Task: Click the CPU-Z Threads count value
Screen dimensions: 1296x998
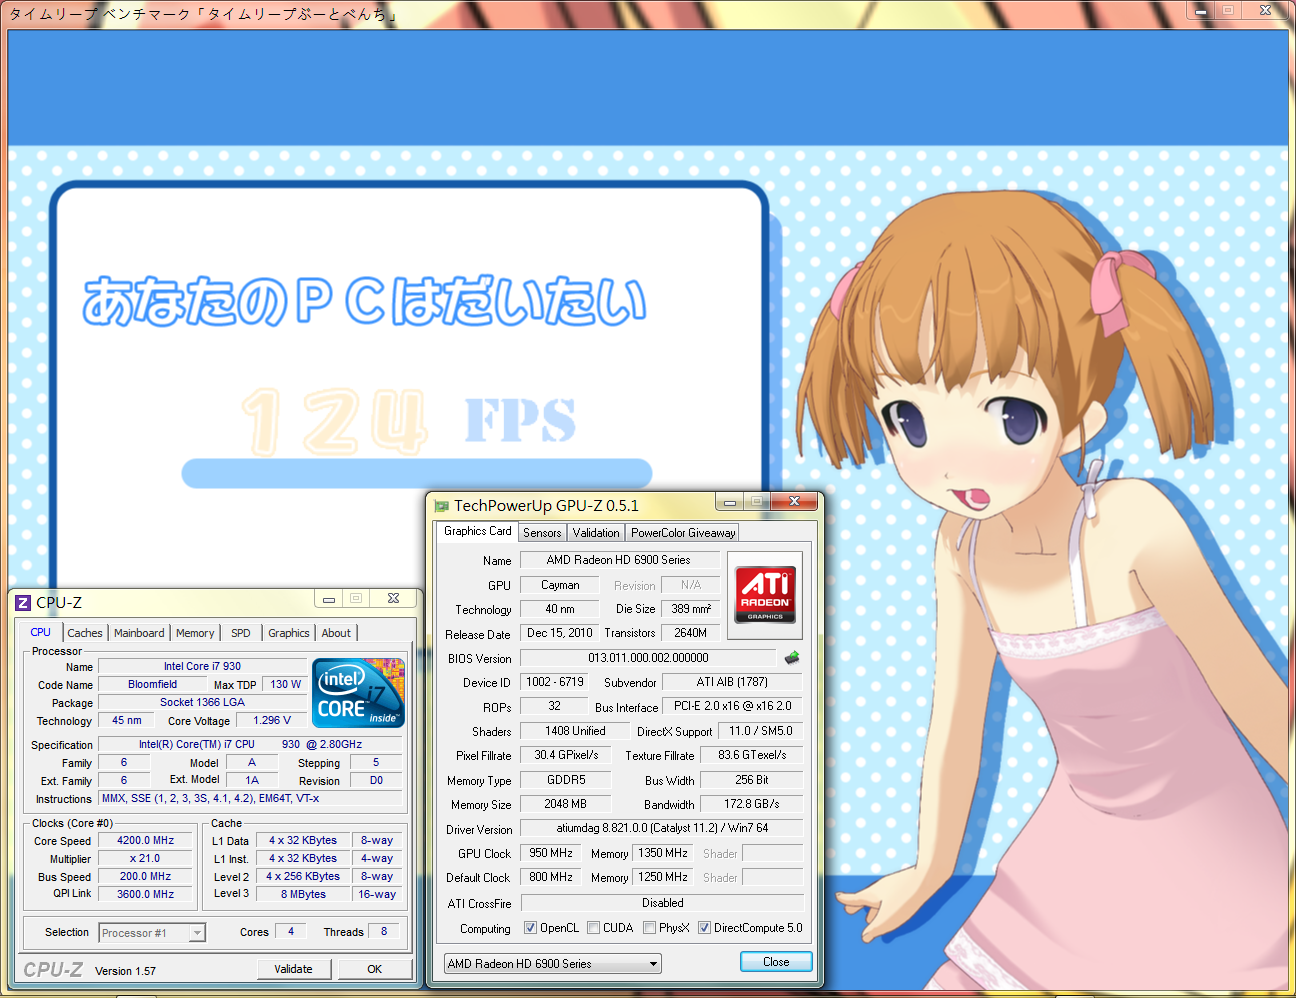Action: click(x=384, y=931)
